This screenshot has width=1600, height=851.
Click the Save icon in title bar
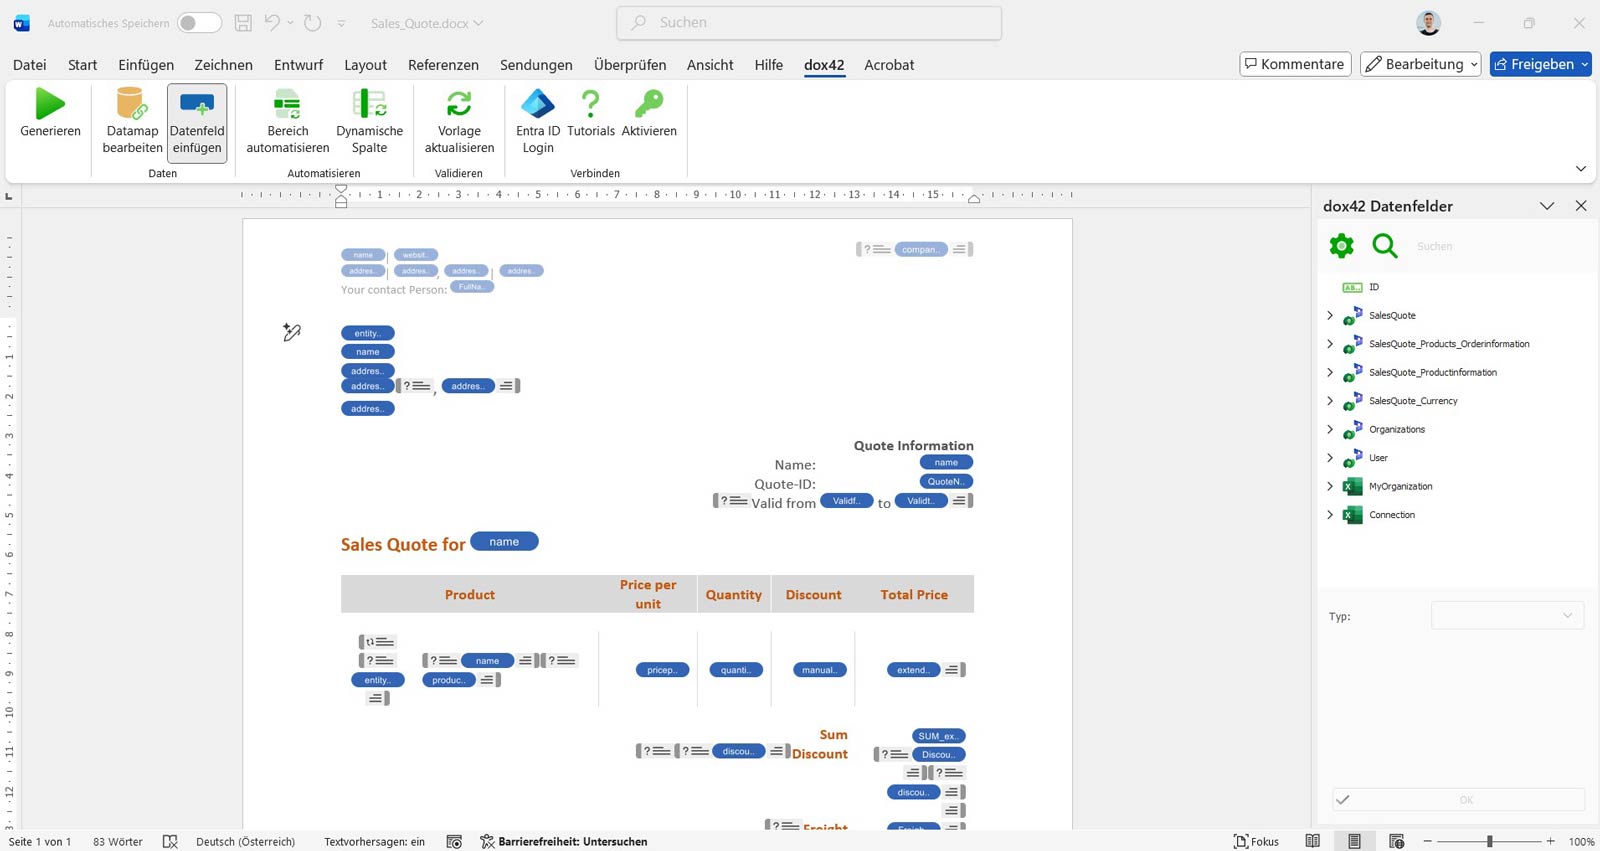(x=243, y=23)
